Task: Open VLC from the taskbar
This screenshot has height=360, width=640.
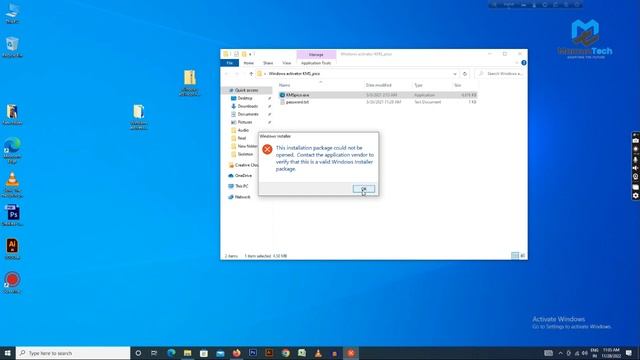Action: pyautogui.click(x=318, y=353)
